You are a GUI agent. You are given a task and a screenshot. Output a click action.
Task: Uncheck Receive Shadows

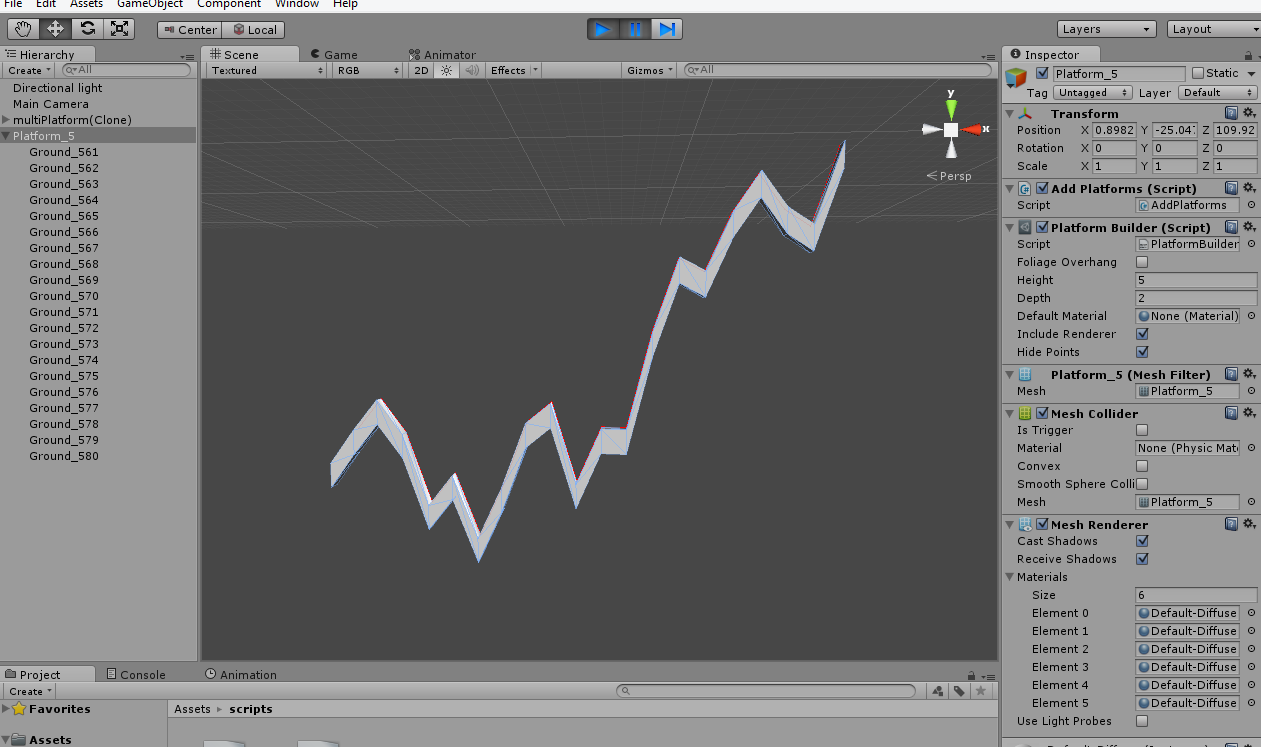[1142, 559]
